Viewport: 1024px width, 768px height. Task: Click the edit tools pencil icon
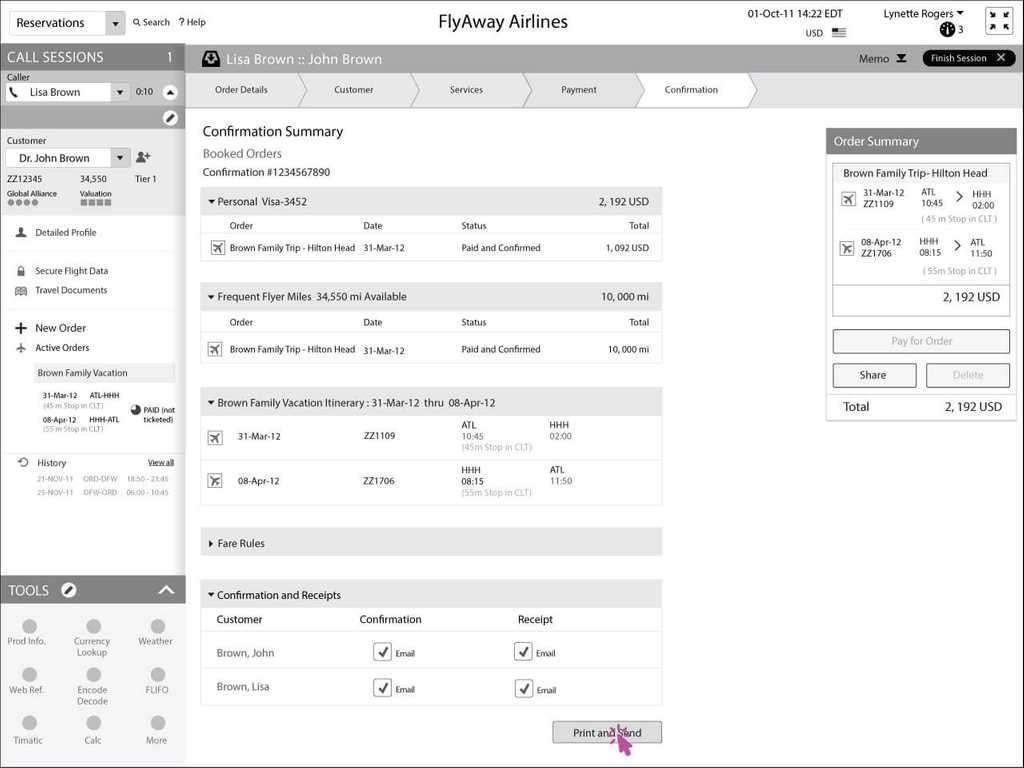(x=68, y=590)
